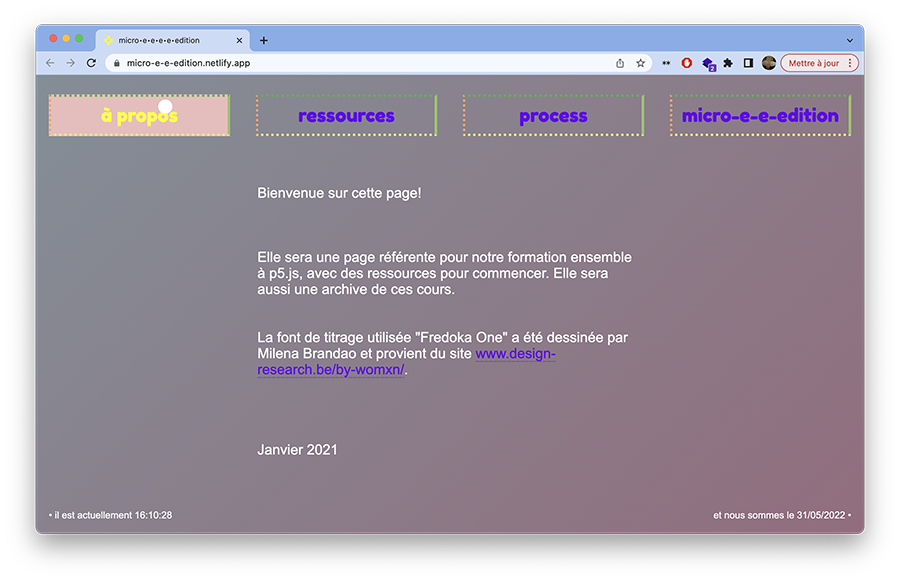Click the eyes extension icon in the toolbar
Screen dimensions: 900x581
pos(666,63)
